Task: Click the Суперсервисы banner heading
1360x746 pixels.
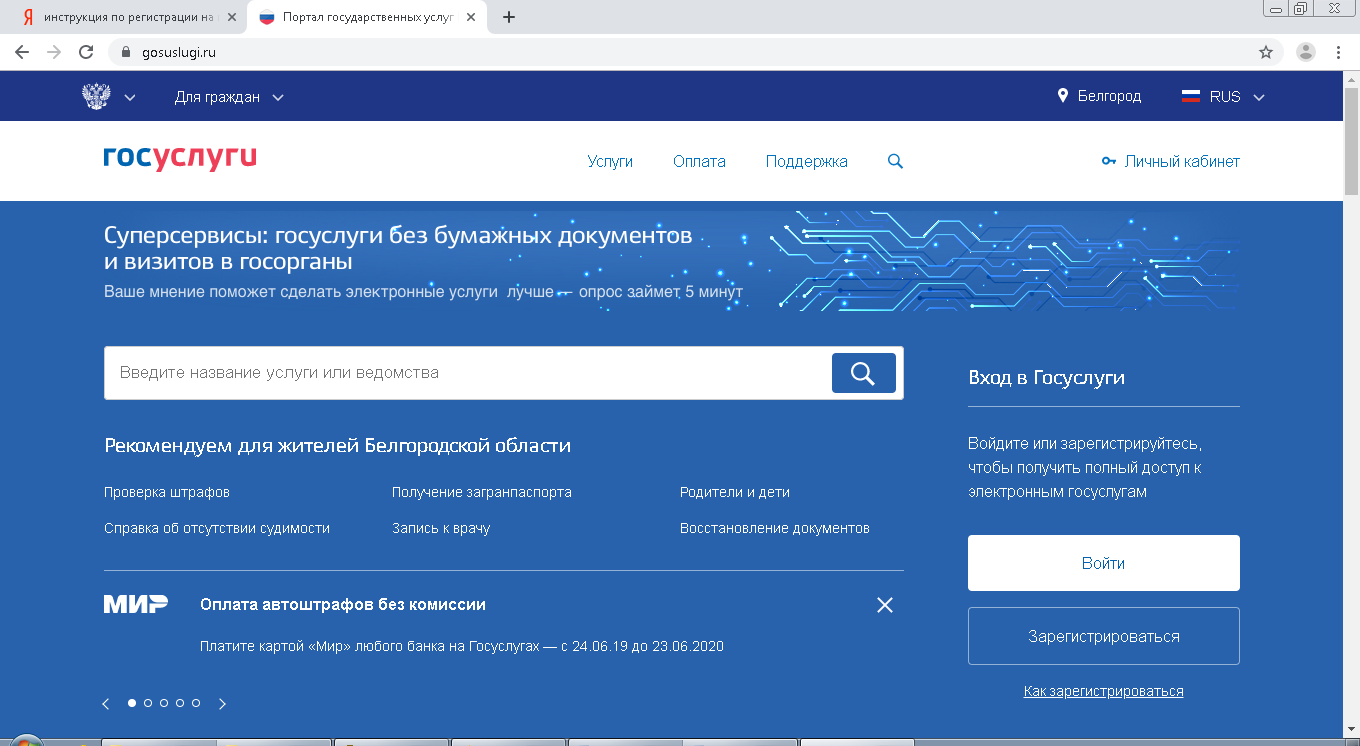Action: [x=398, y=248]
